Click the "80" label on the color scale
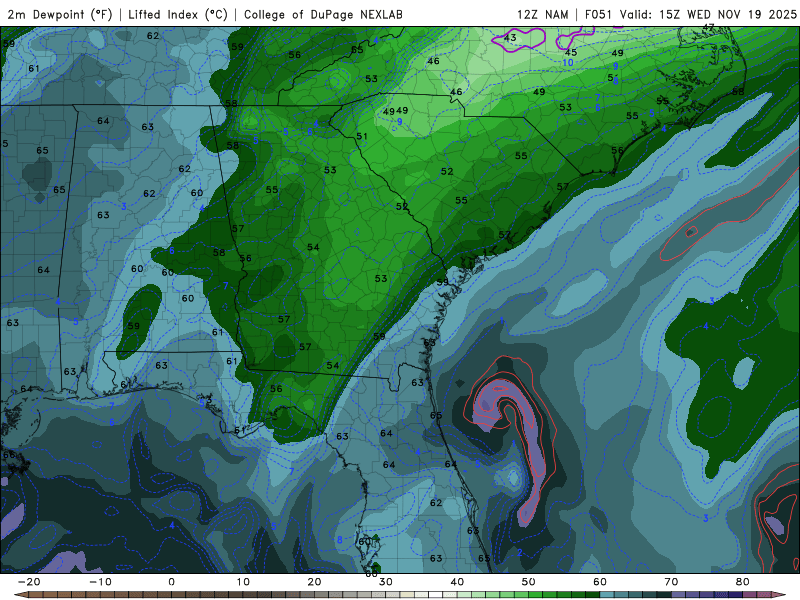 coord(743,582)
